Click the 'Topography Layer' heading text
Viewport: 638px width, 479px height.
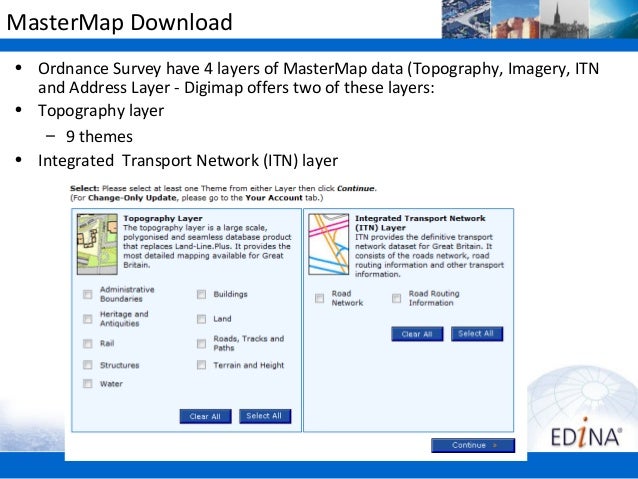click(x=163, y=219)
